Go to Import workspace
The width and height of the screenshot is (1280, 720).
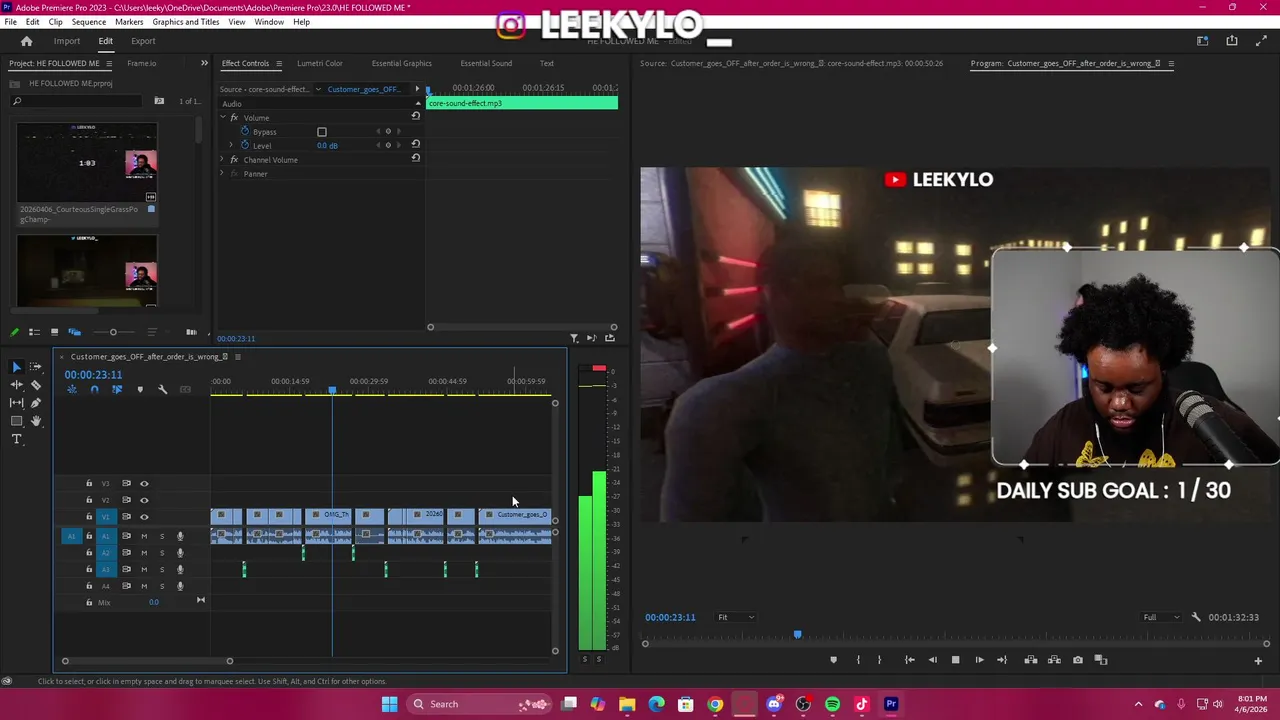[67, 41]
